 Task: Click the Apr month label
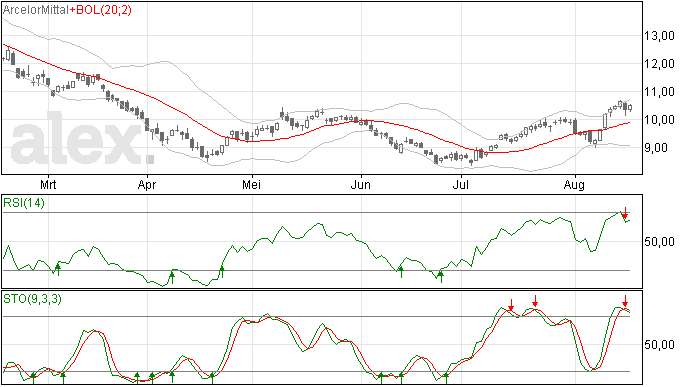pos(147,184)
